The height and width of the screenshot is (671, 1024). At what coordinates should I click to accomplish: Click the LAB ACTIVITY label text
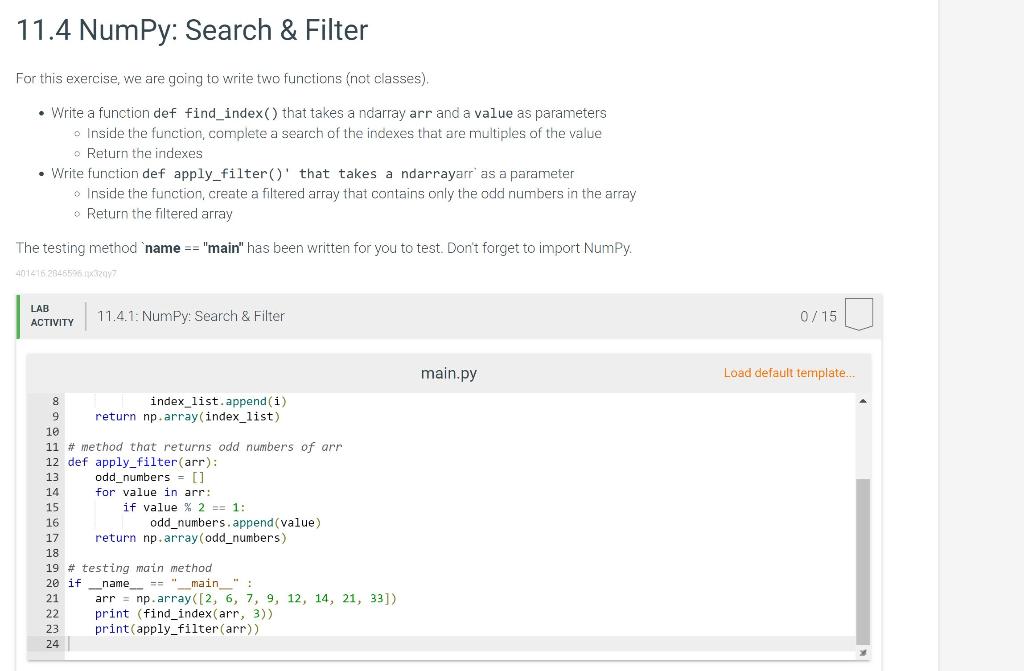(51, 315)
